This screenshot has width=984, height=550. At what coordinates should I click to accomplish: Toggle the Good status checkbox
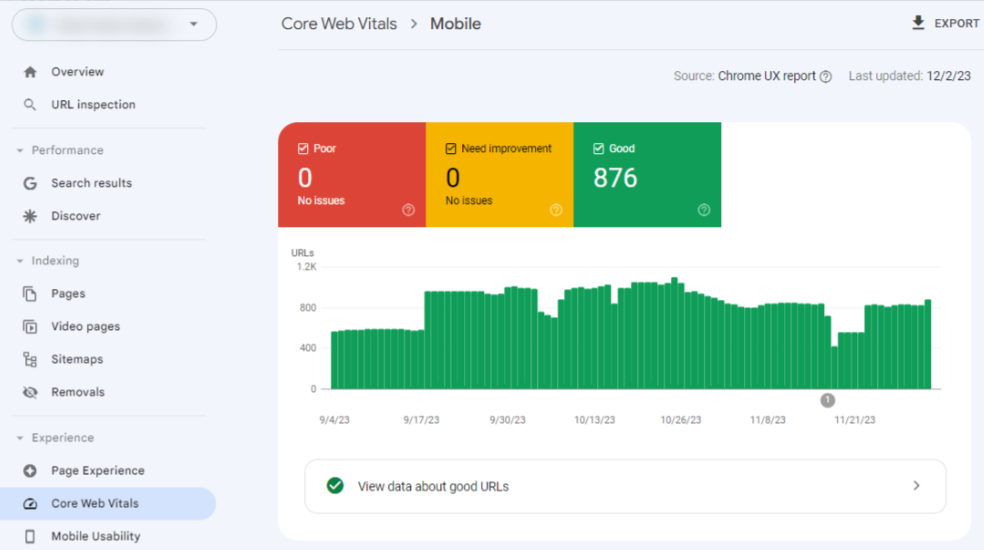pyautogui.click(x=599, y=149)
